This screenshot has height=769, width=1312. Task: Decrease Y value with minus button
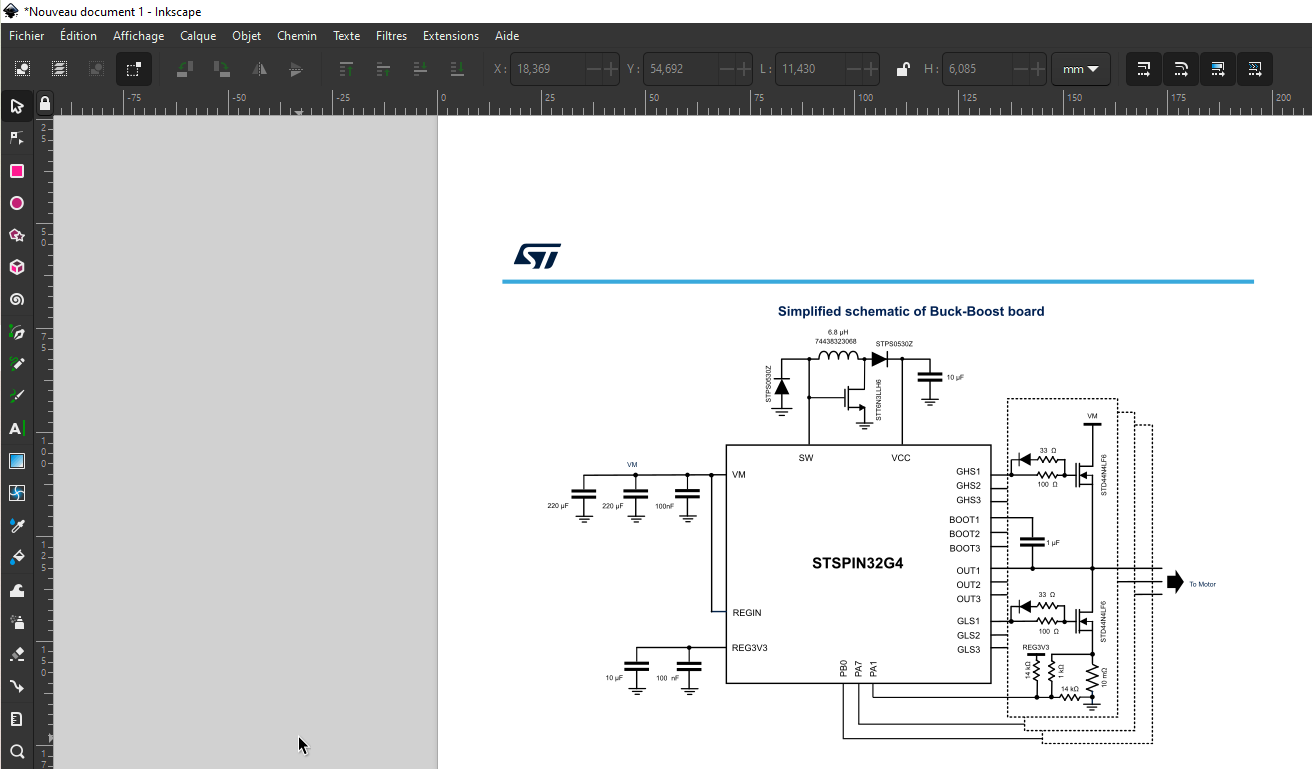725,69
